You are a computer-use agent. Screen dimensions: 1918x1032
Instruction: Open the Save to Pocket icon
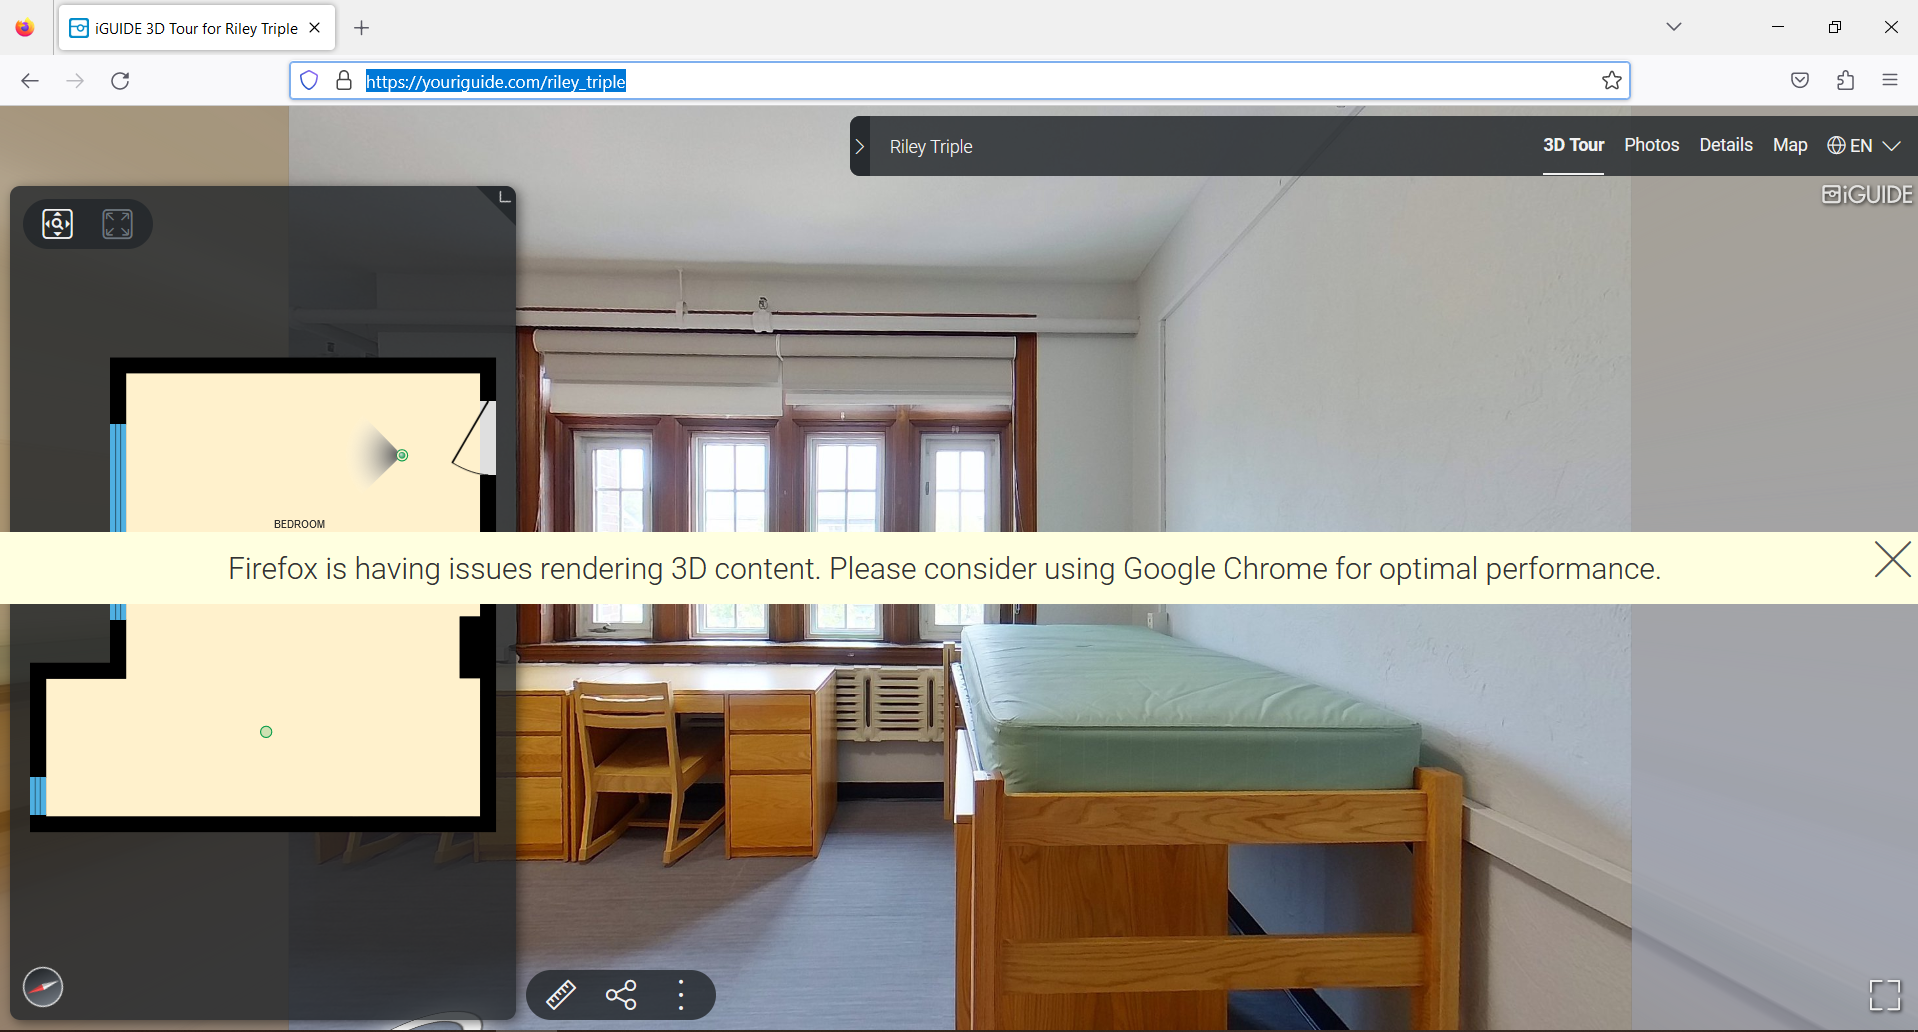(x=1800, y=81)
